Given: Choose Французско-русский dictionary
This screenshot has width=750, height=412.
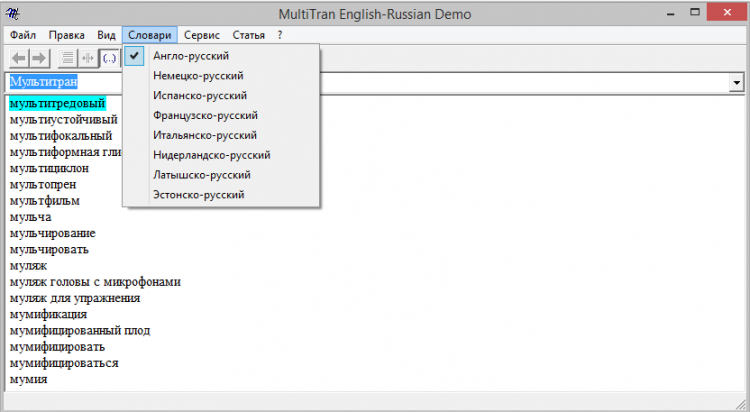Looking at the screenshot, I should click(x=221, y=115).
